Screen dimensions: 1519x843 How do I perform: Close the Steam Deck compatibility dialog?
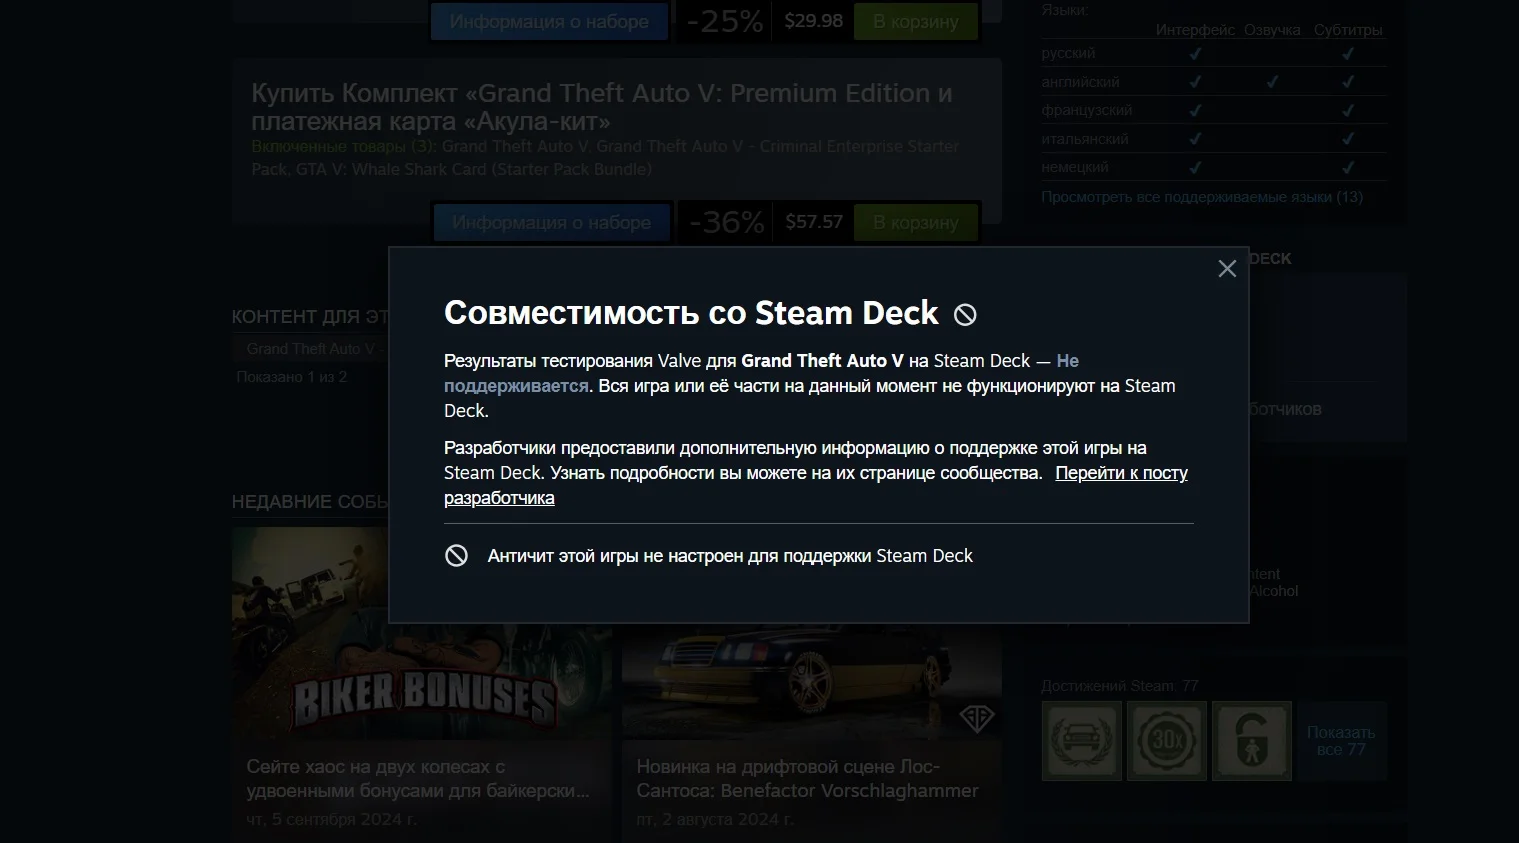1227,268
